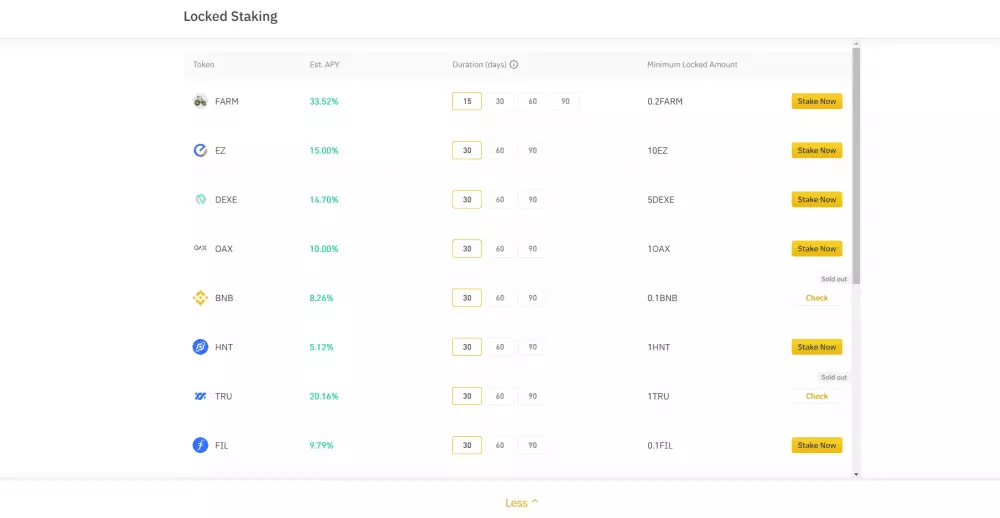Click the Token column header

[203, 64]
